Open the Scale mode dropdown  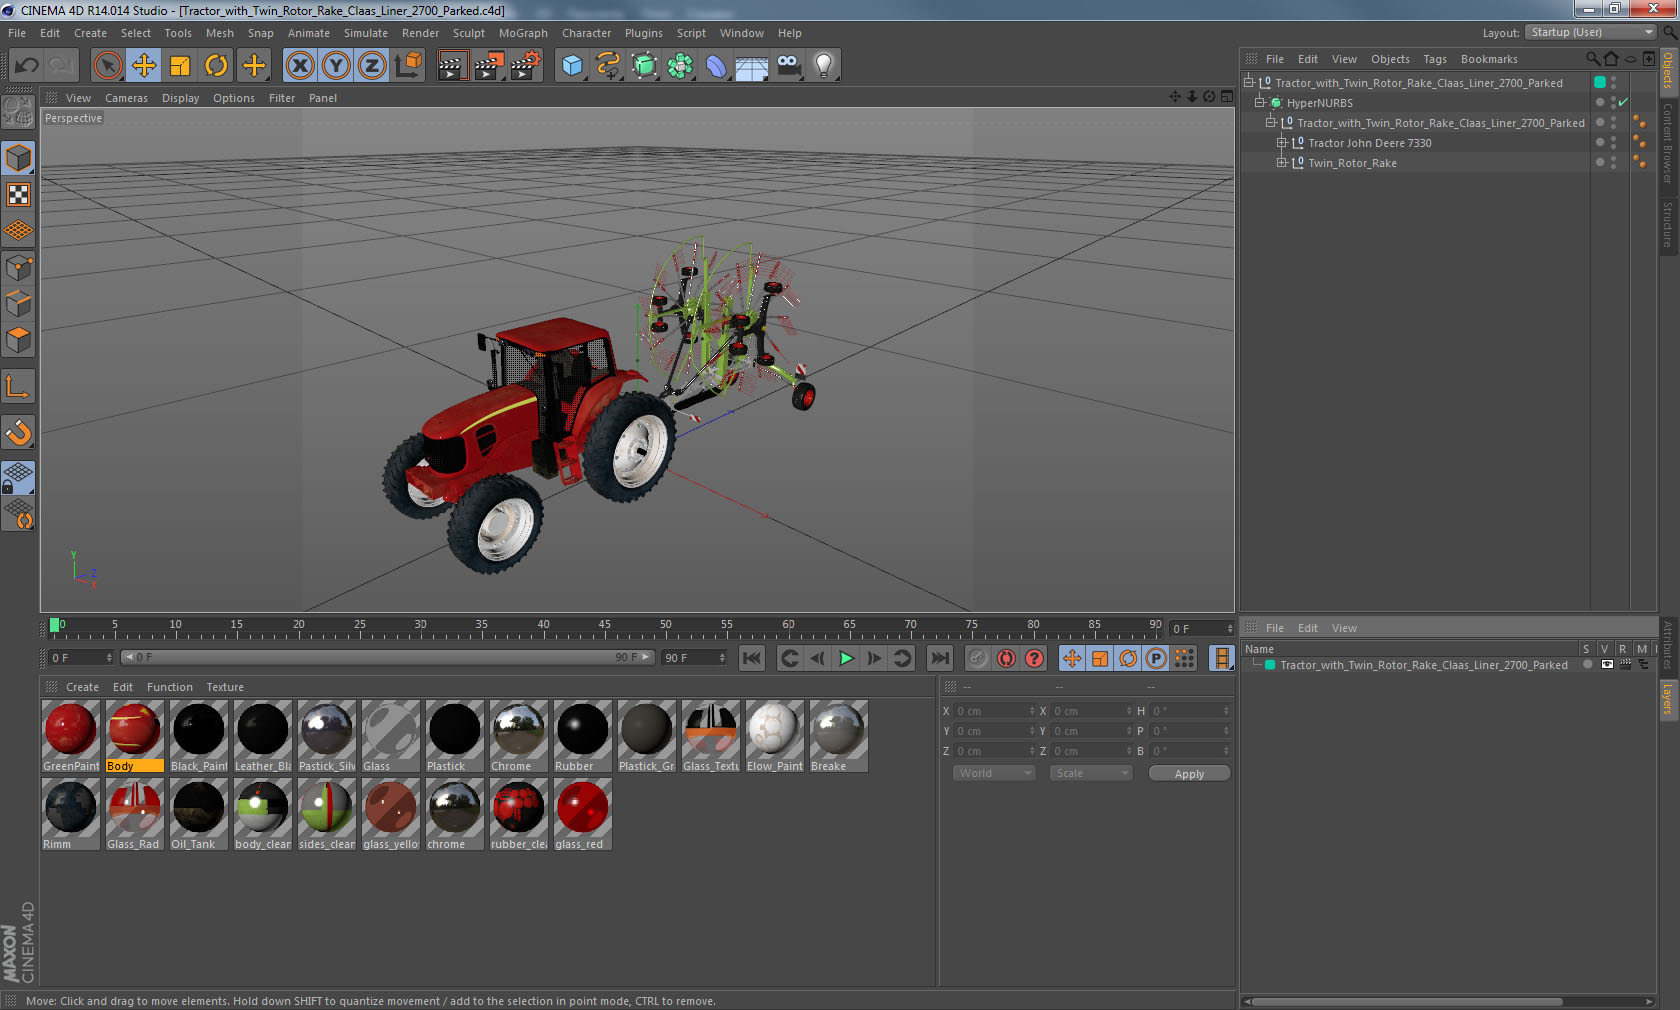[1091, 773]
